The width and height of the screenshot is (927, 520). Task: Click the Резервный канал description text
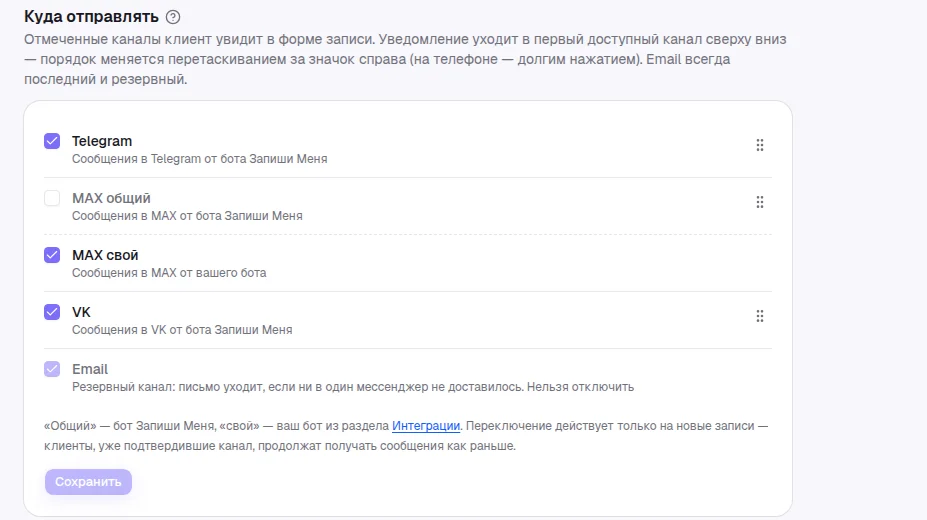click(x=353, y=387)
